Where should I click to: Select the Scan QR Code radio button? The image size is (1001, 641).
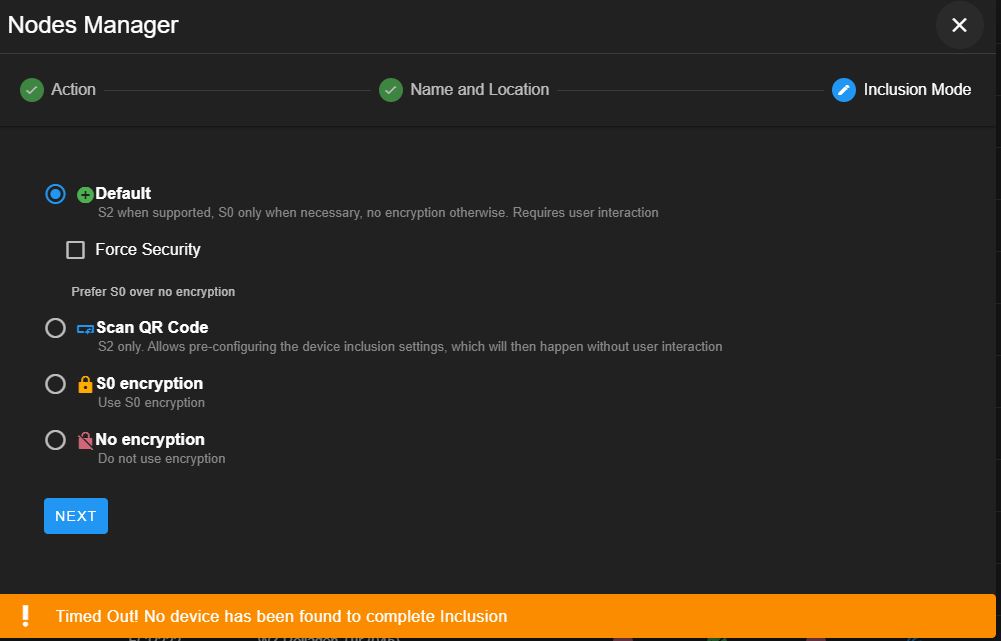point(56,328)
